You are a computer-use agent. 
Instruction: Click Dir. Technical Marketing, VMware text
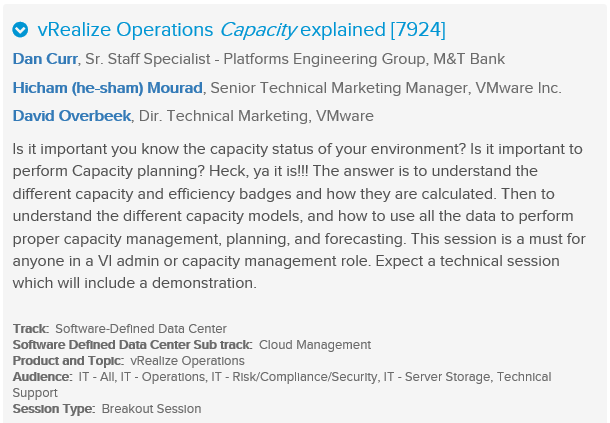[258, 116]
